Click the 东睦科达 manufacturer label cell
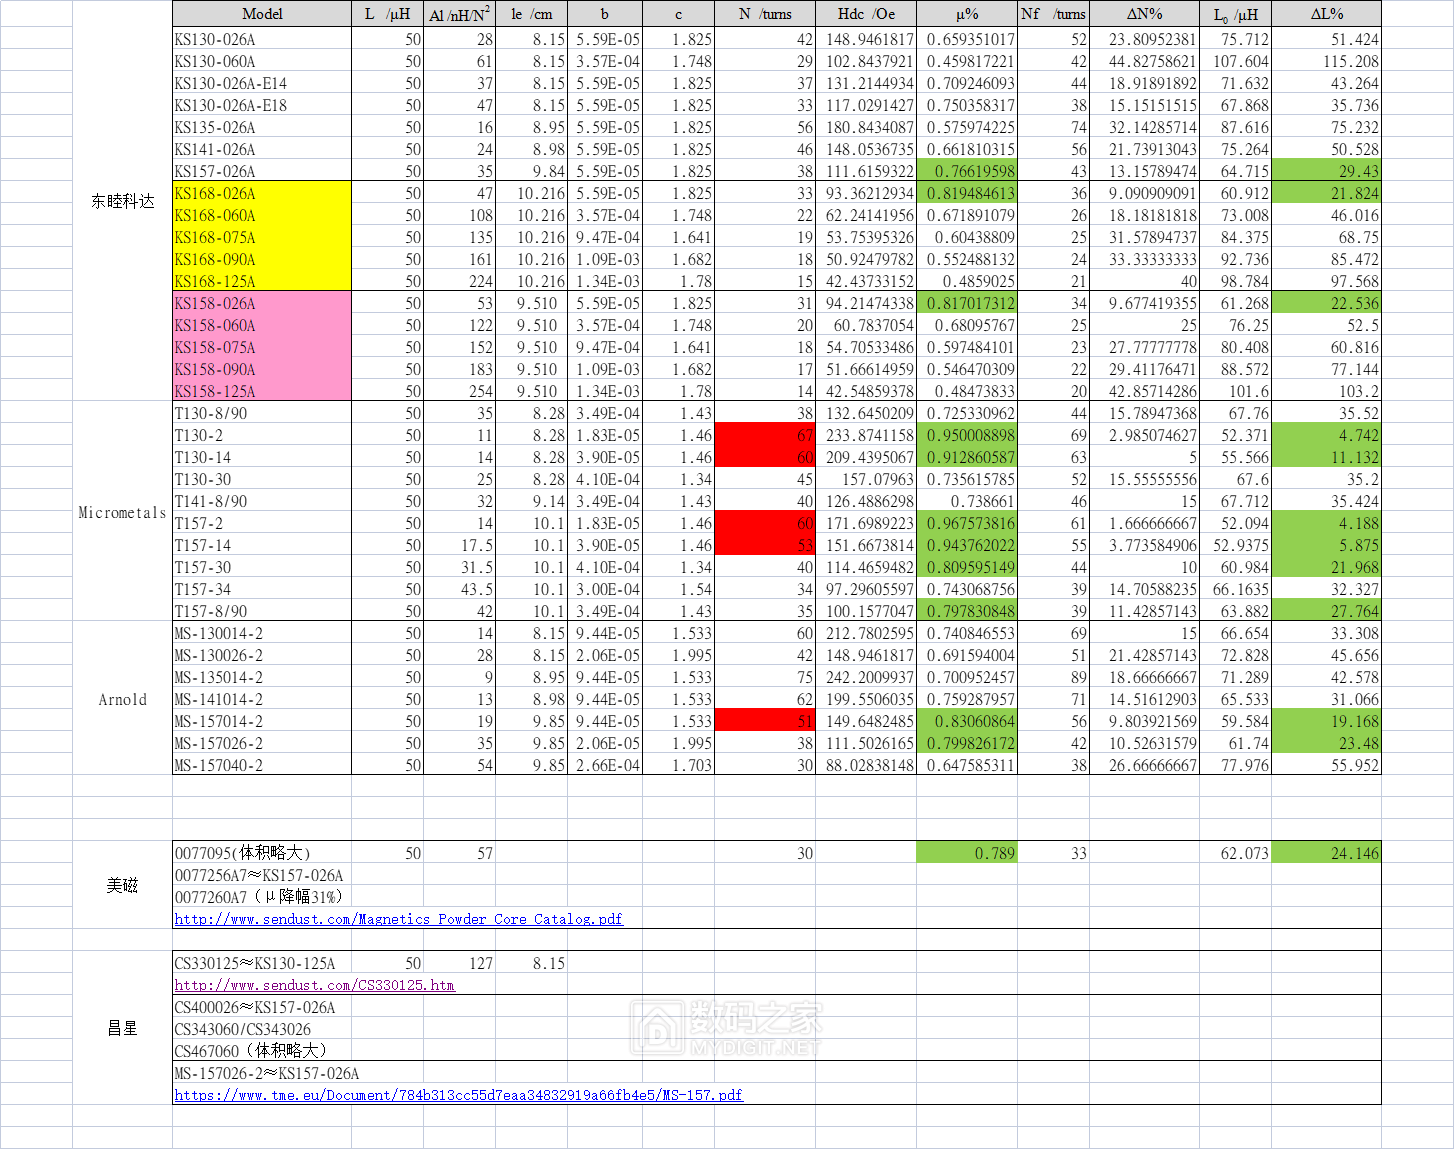This screenshot has width=1454, height=1149. [x=122, y=201]
